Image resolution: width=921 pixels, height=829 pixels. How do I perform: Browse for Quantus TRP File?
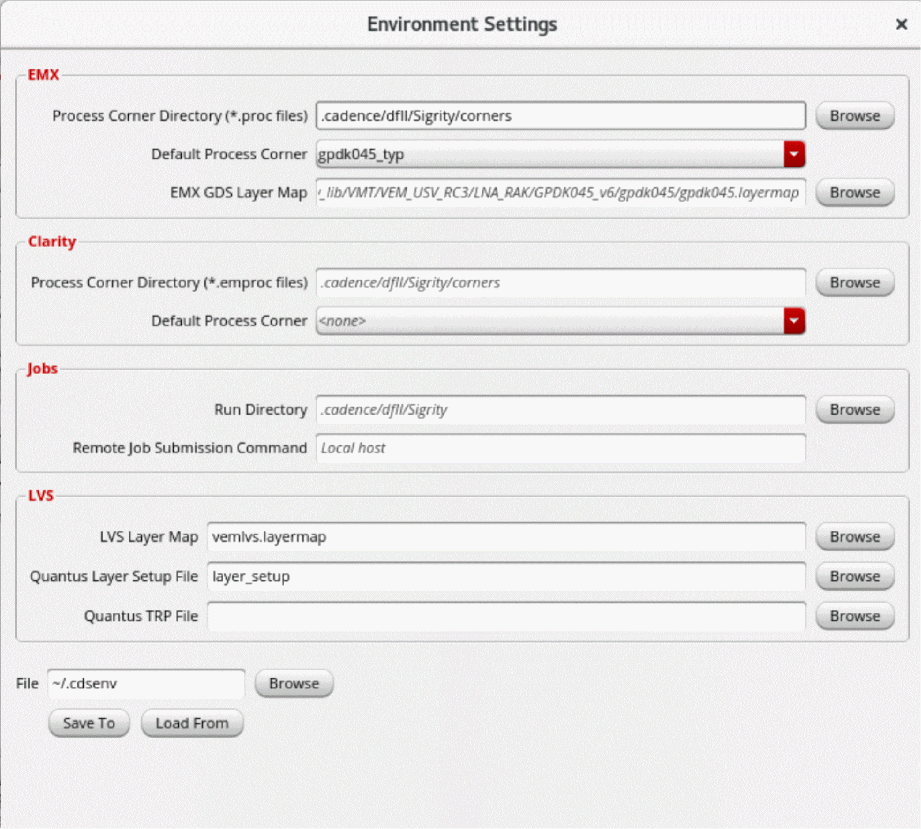854,617
